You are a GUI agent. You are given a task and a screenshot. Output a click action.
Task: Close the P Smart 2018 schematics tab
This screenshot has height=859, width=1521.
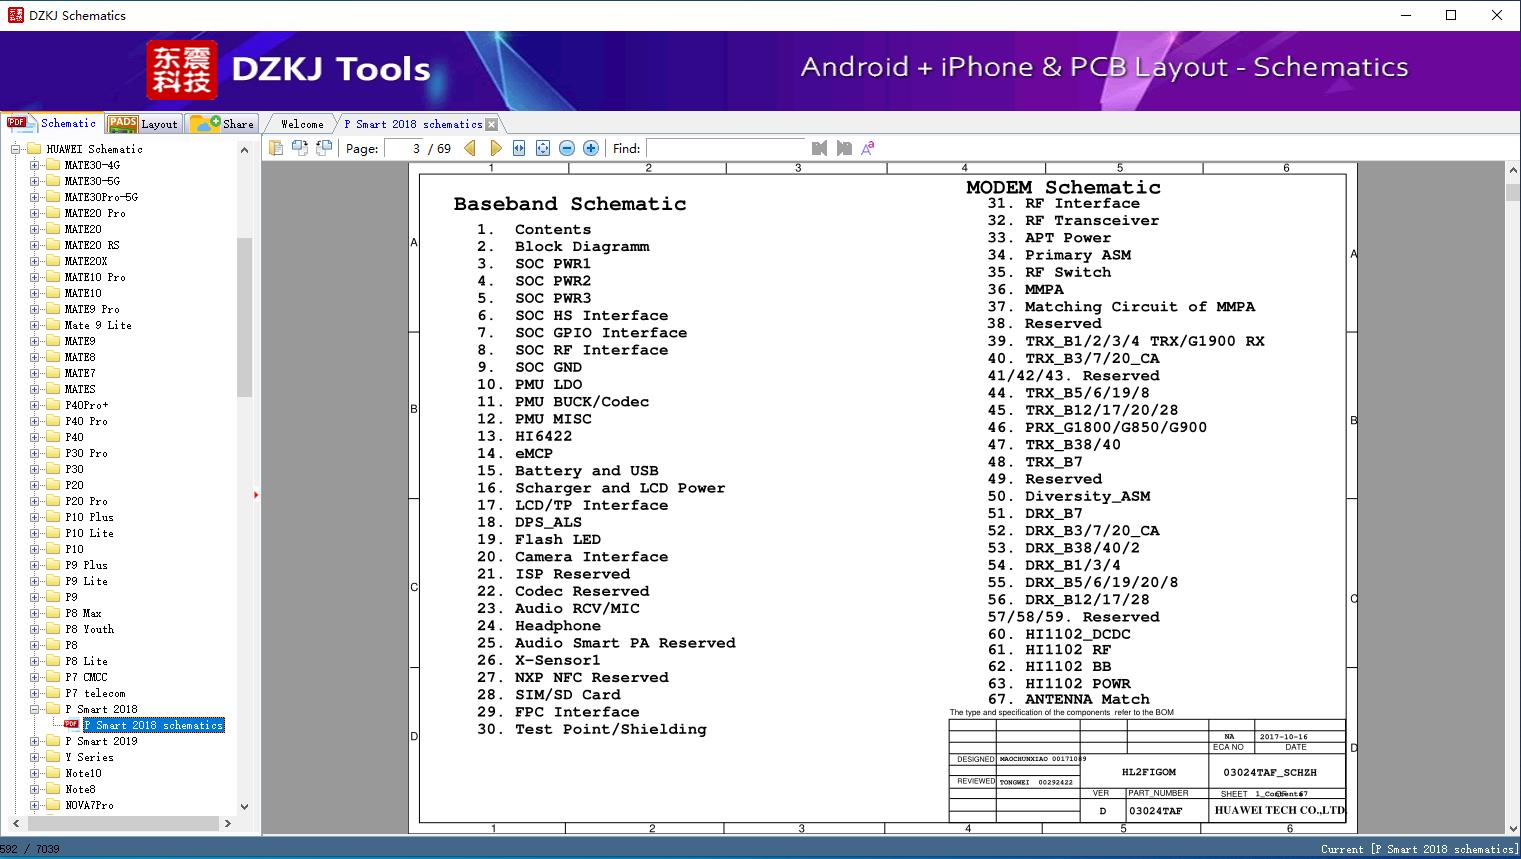491,124
